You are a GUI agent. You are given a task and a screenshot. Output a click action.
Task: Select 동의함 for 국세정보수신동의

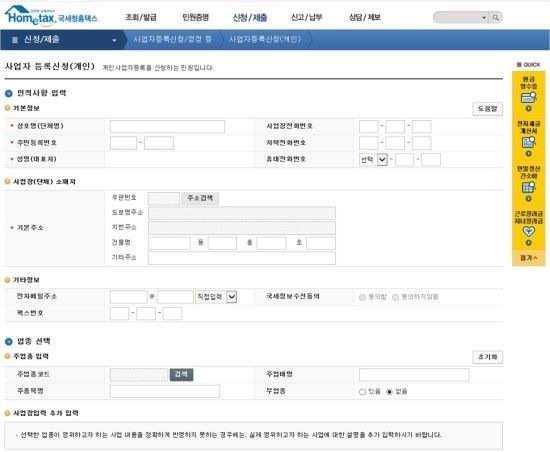pyautogui.click(x=362, y=297)
